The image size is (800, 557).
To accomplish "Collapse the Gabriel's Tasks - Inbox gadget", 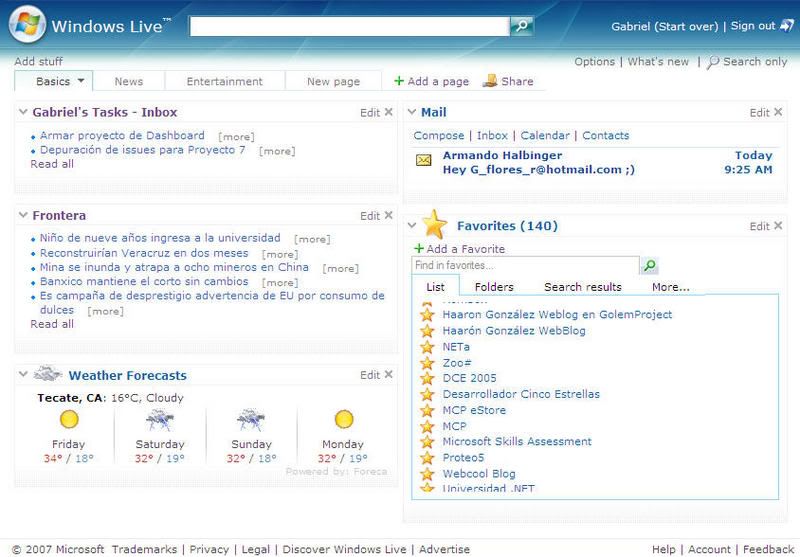I will [x=24, y=113].
